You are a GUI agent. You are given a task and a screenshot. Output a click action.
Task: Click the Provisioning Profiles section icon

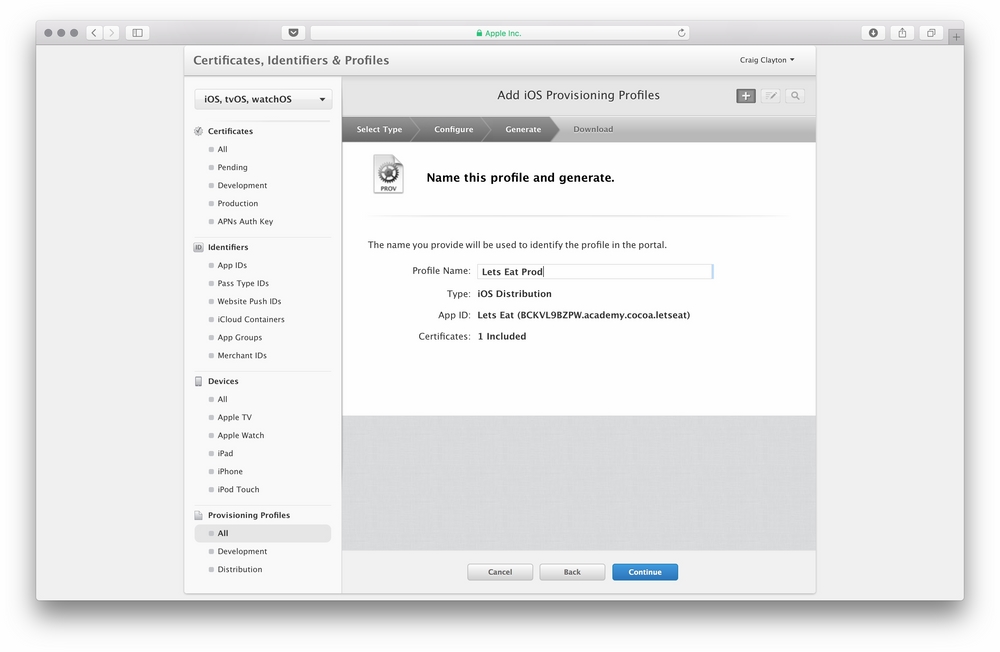(x=198, y=515)
